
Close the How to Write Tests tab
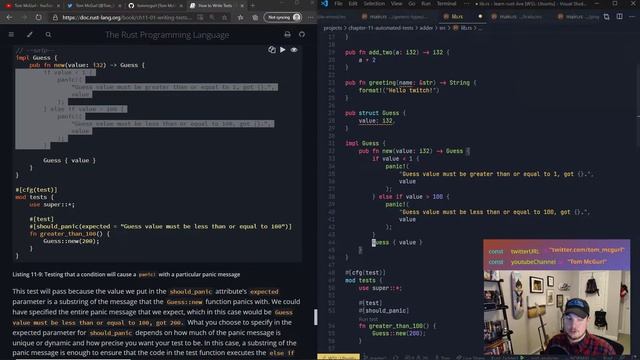click(x=242, y=6)
